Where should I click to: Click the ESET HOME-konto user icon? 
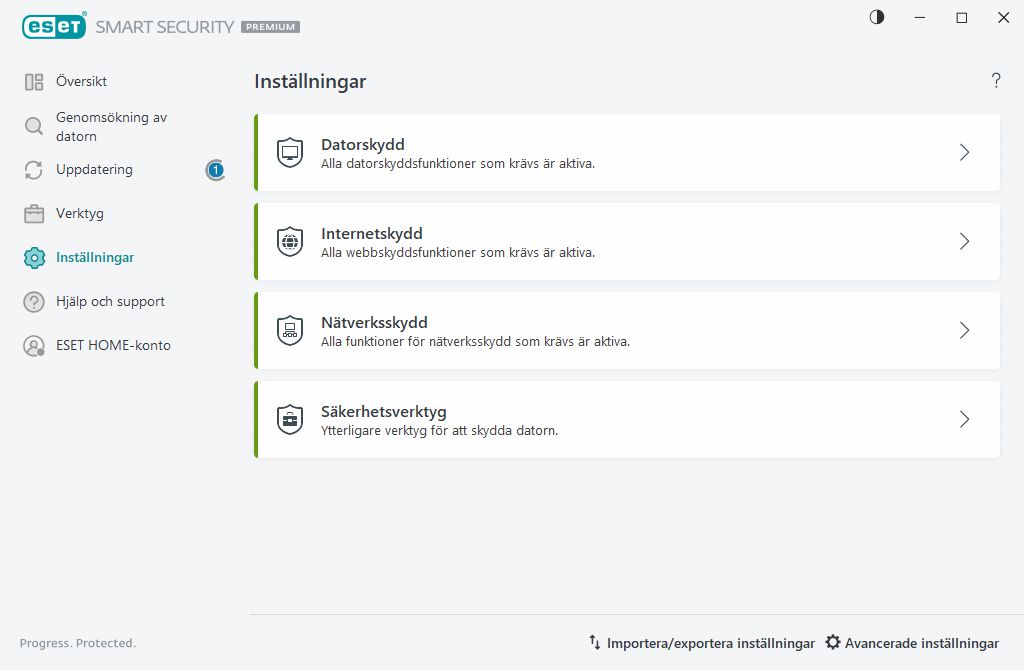(34, 346)
